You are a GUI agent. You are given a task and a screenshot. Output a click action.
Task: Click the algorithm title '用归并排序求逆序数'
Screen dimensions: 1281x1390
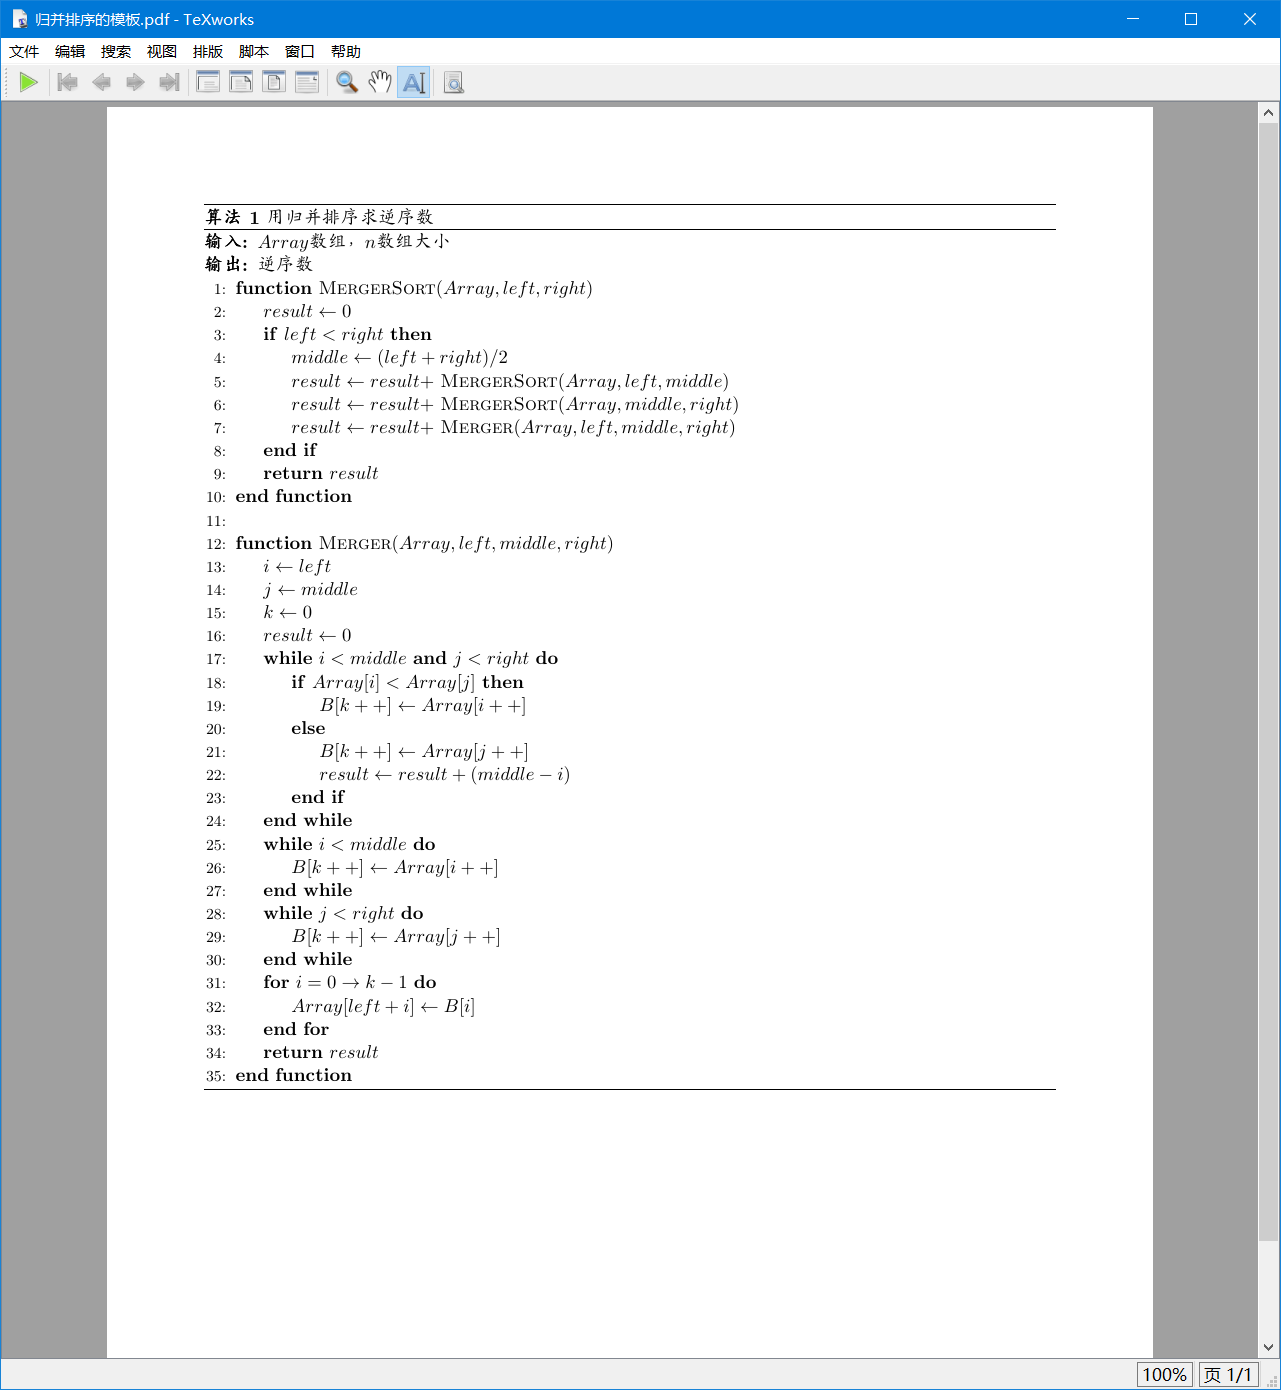[350, 217]
